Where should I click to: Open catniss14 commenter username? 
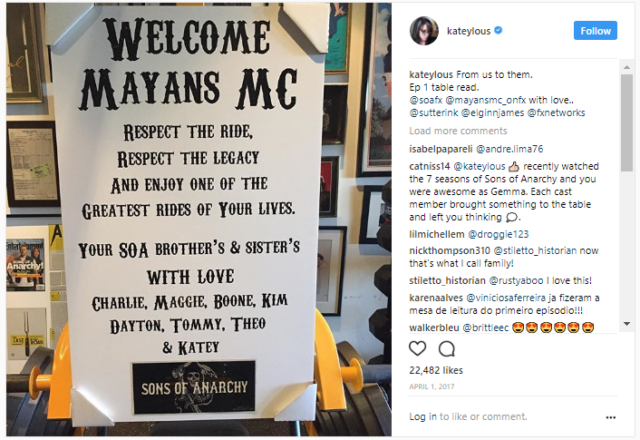tap(429, 167)
